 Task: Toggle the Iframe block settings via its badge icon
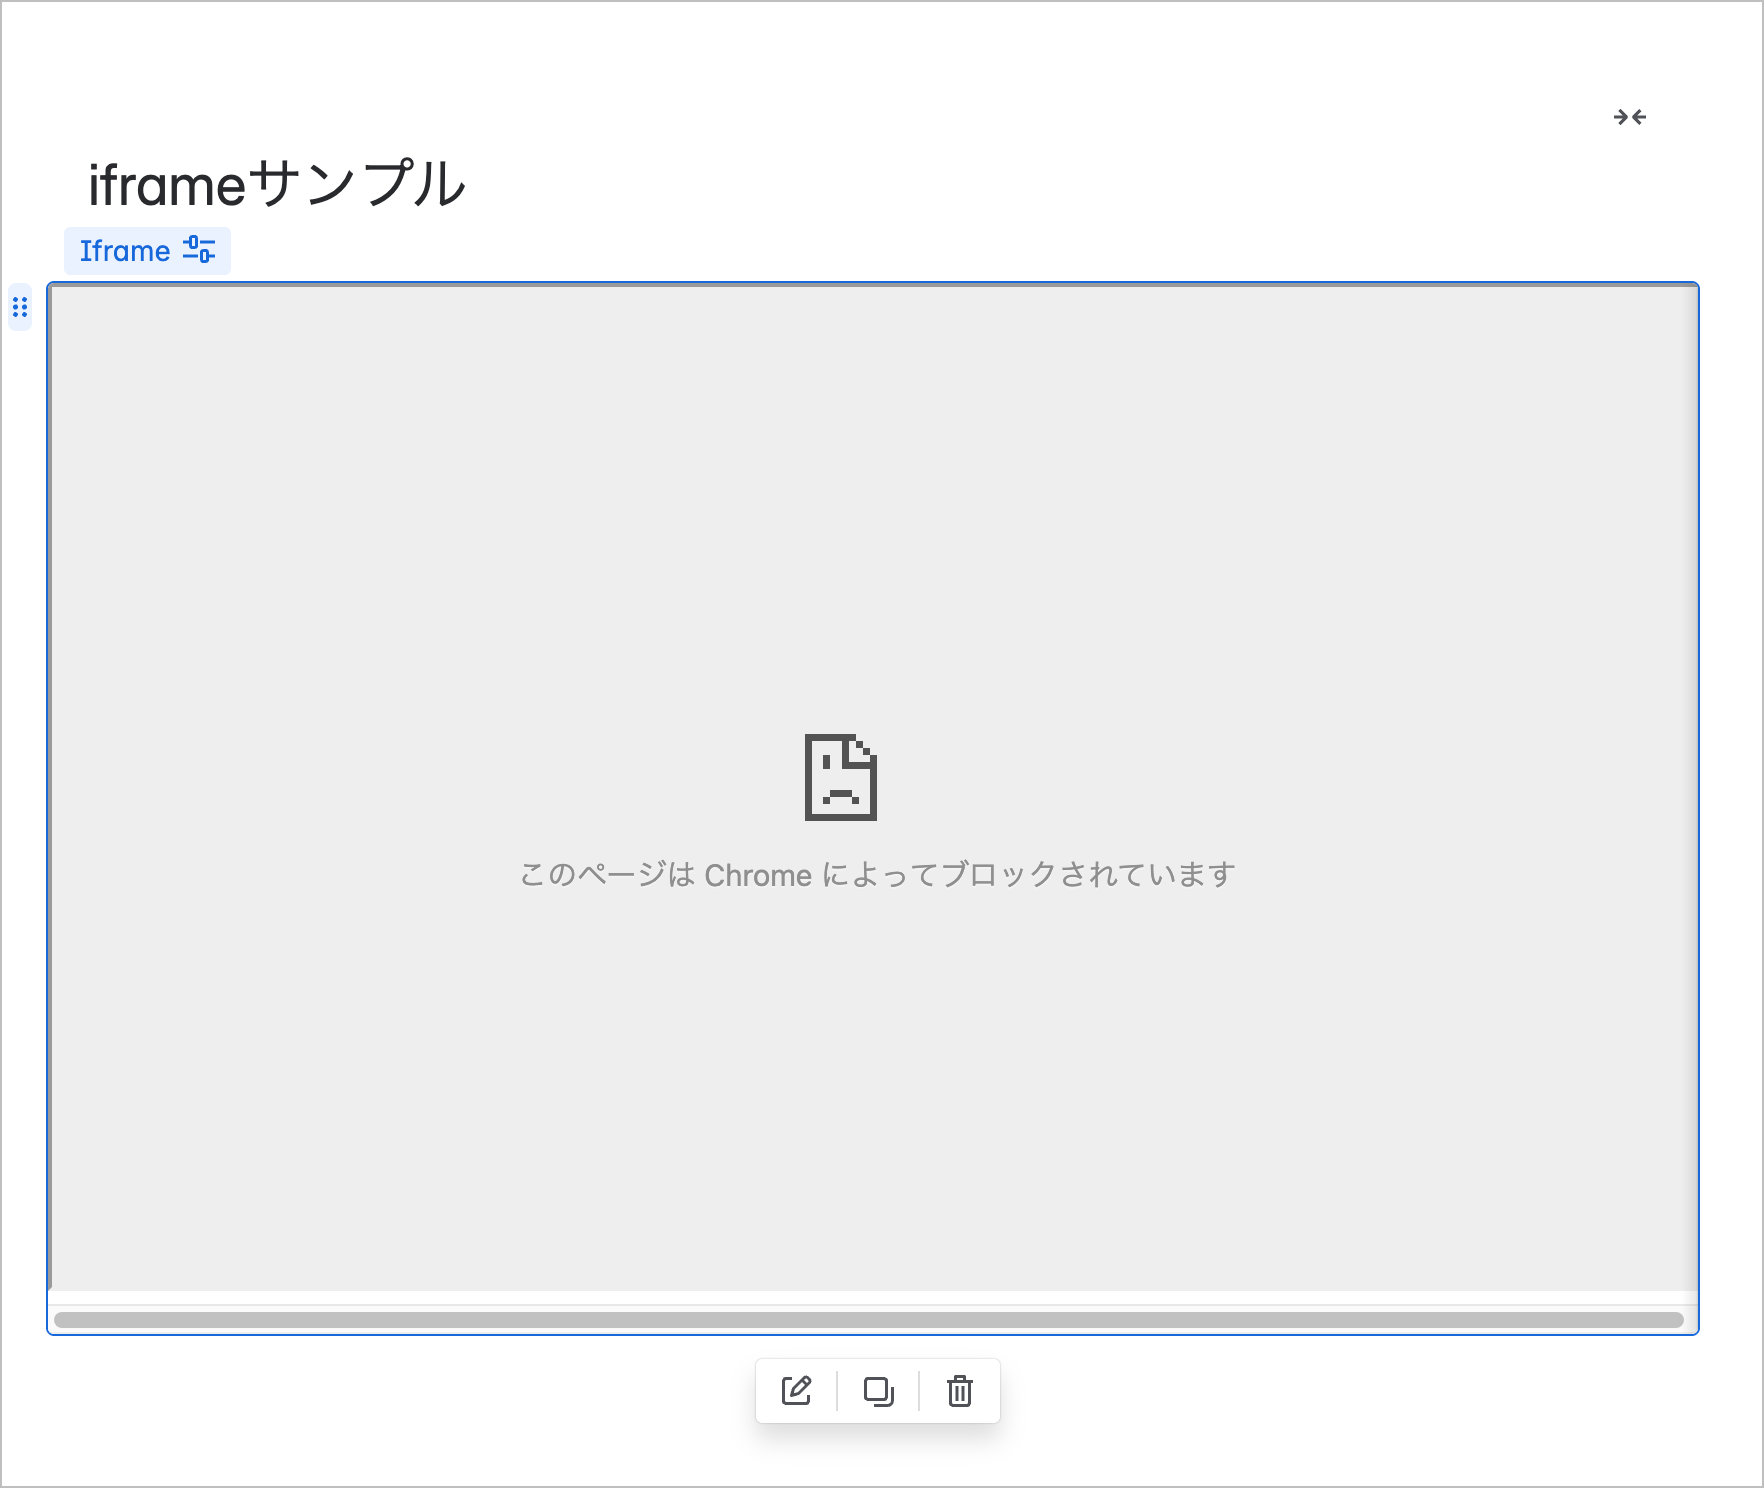pos(201,250)
